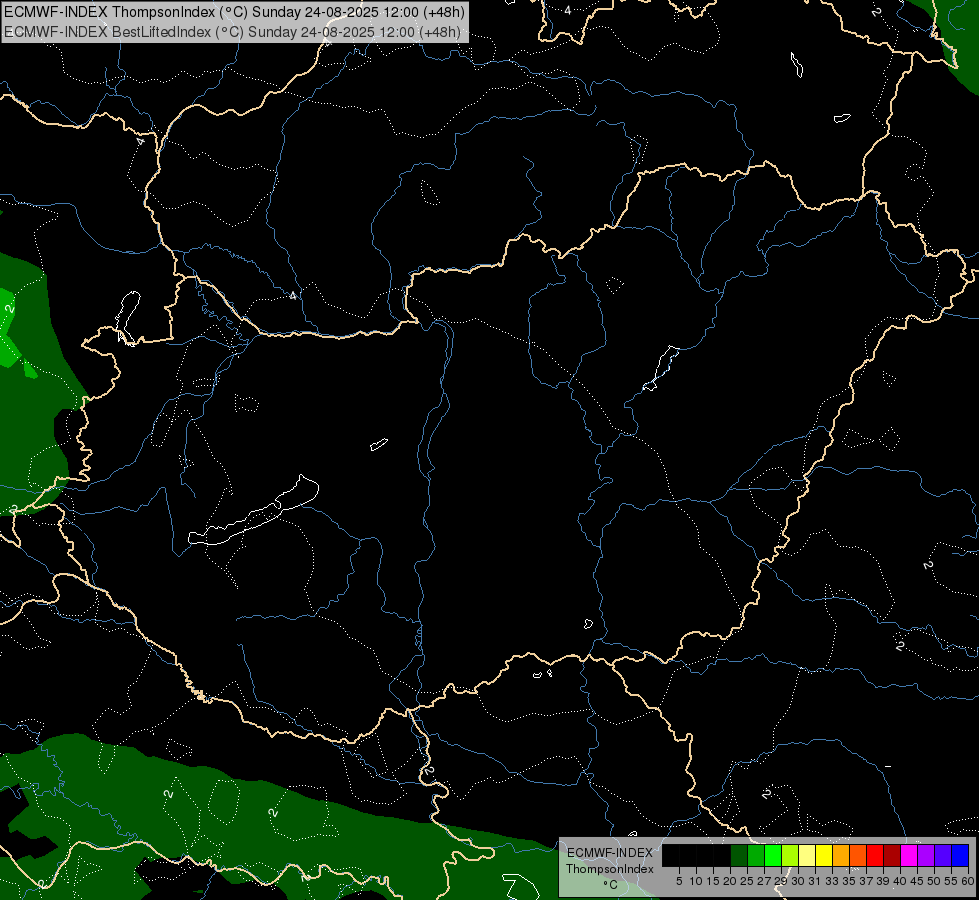979x900 pixels.
Task: Select the bright red 37–39 legend swatch
Action: click(875, 855)
